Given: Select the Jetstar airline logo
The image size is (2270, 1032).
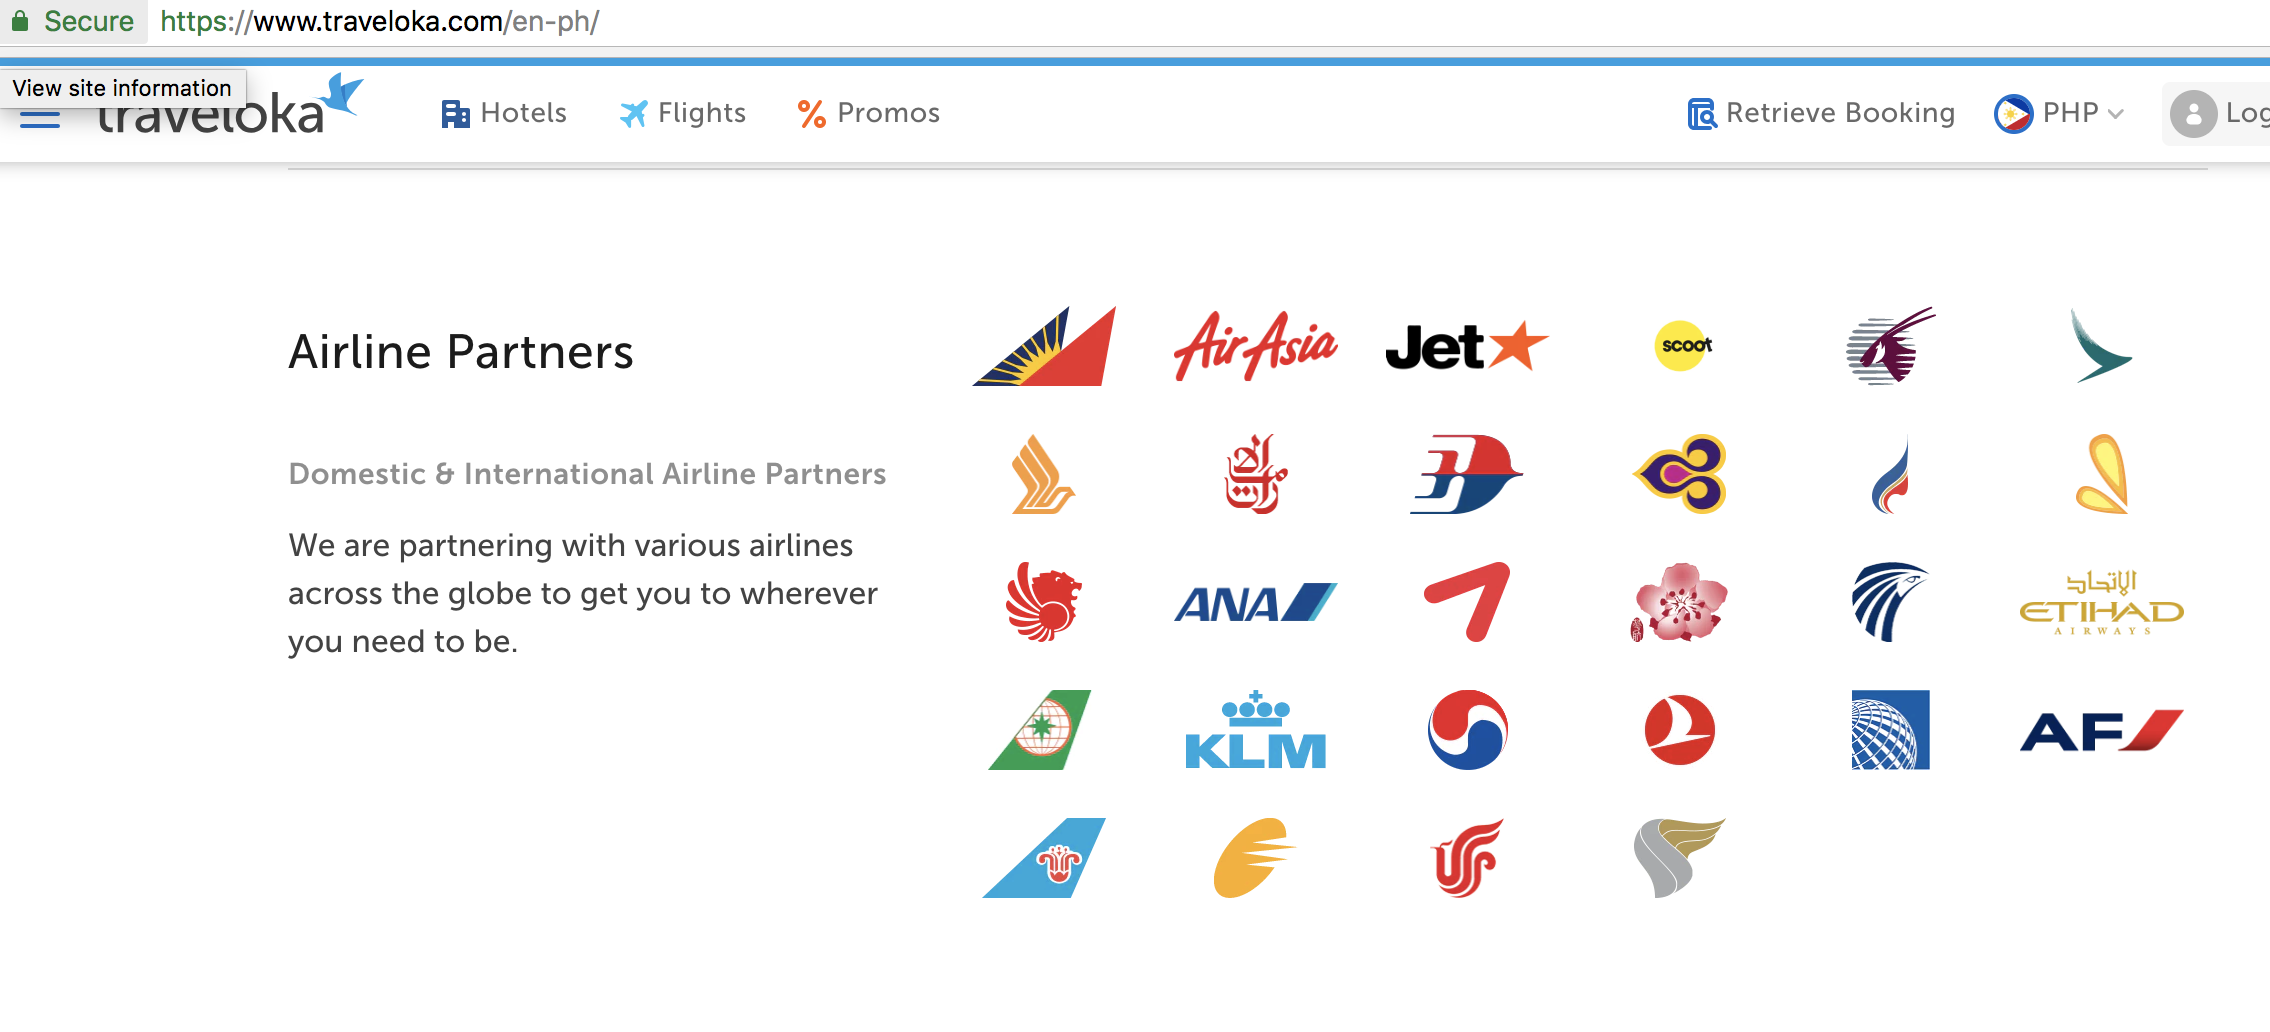Looking at the screenshot, I should (x=1467, y=346).
